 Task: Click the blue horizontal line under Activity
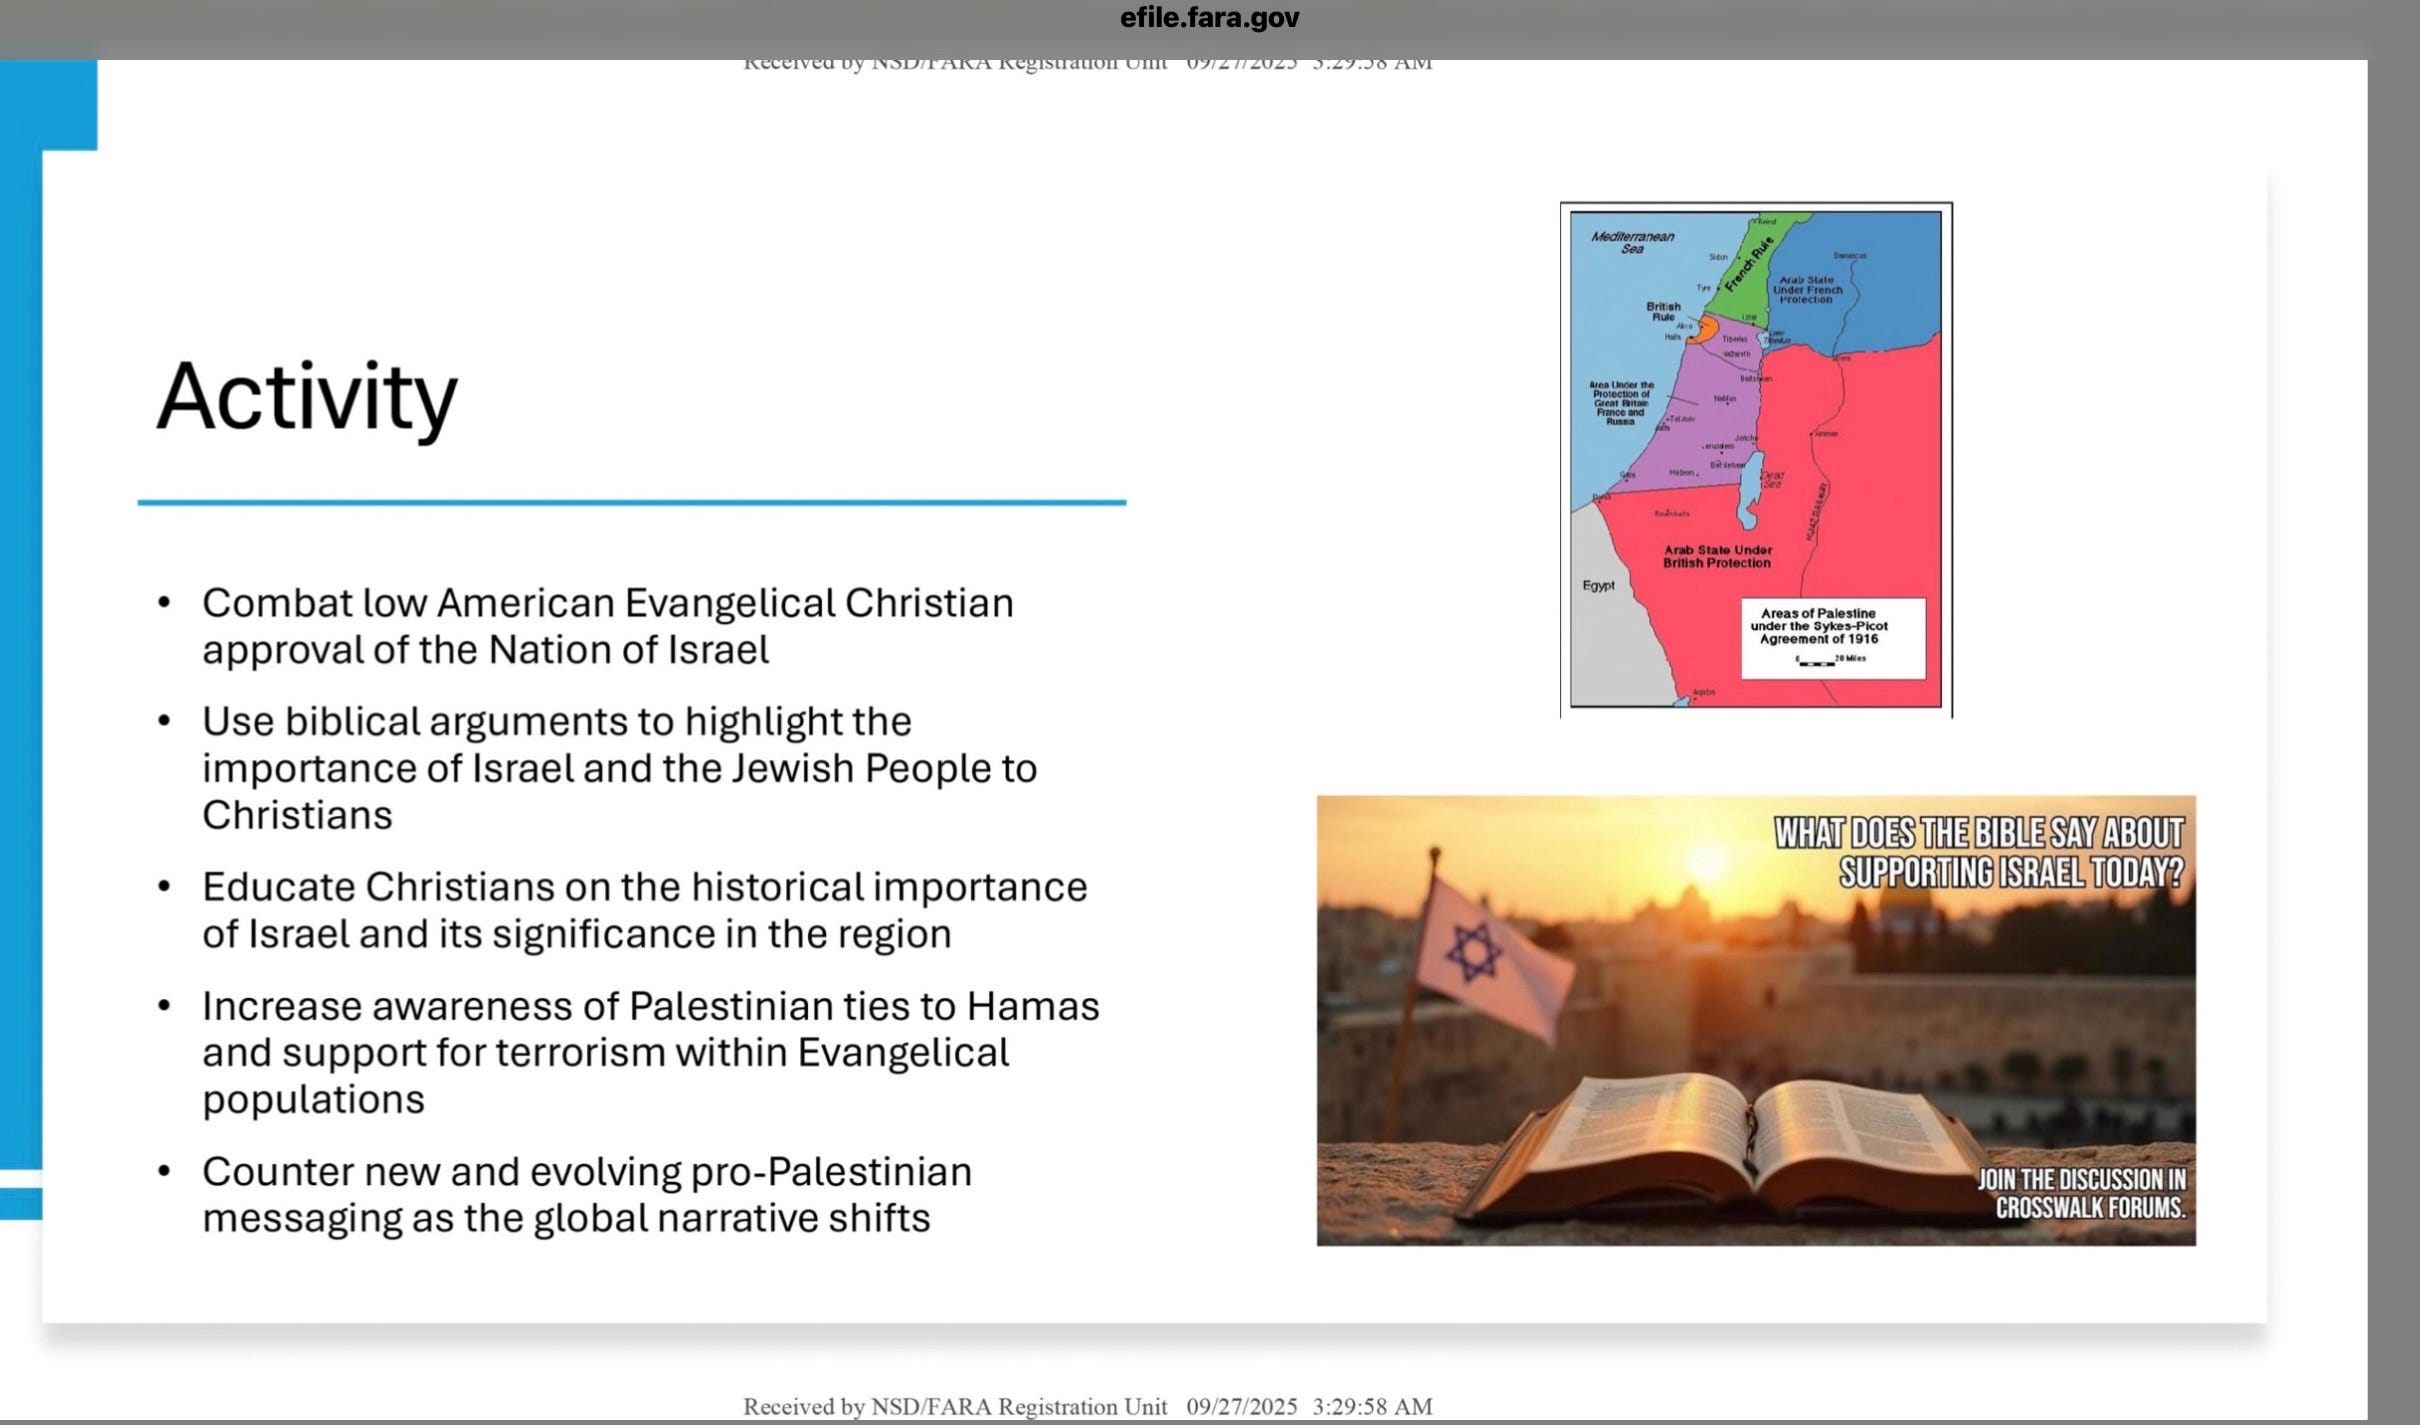click(631, 502)
